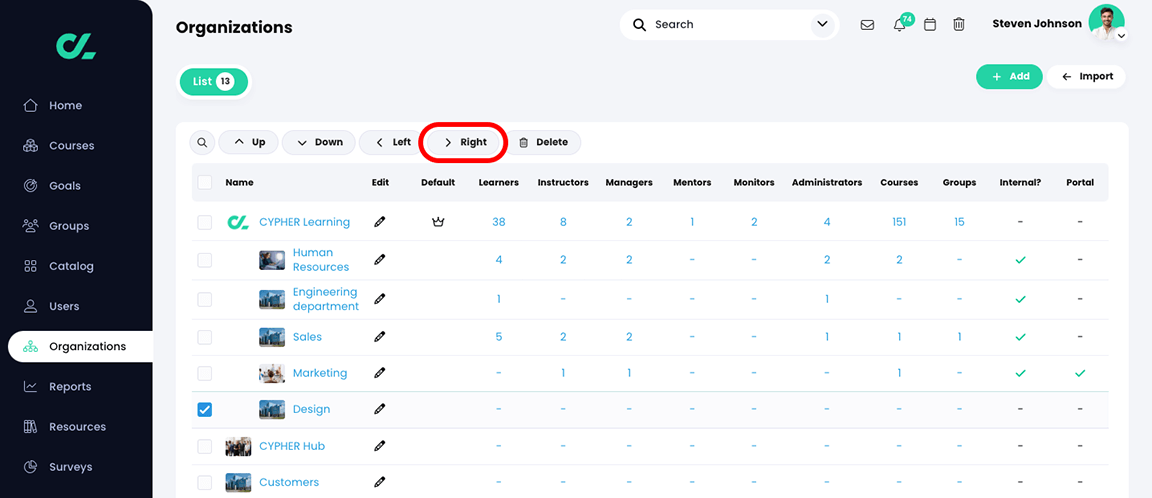Open the messages envelope icon

867,25
